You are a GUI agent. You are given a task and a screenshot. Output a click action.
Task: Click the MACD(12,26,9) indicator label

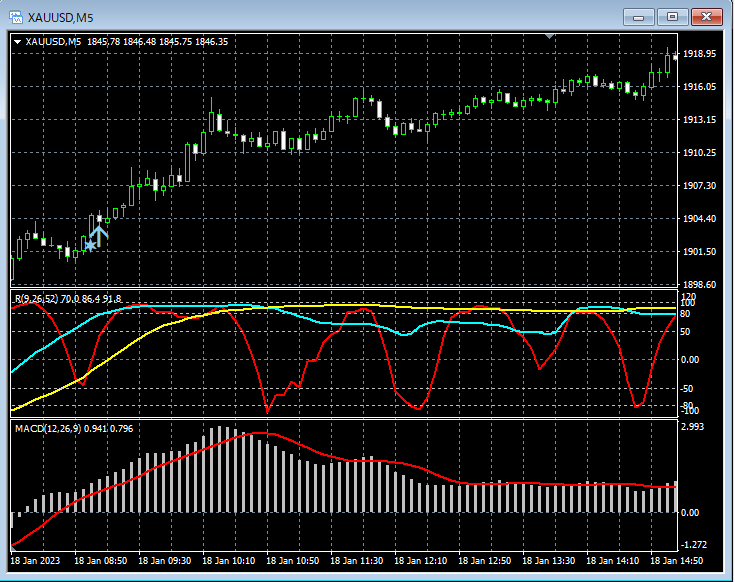[x=50, y=428]
